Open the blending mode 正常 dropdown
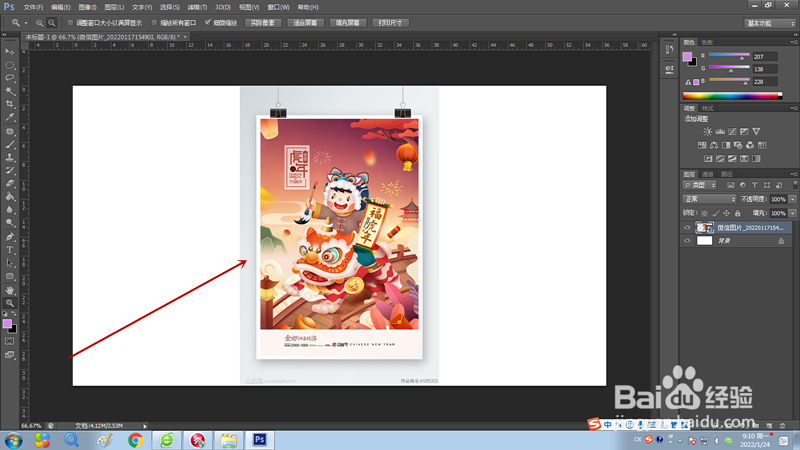This screenshot has width=800, height=450. pyautogui.click(x=710, y=199)
